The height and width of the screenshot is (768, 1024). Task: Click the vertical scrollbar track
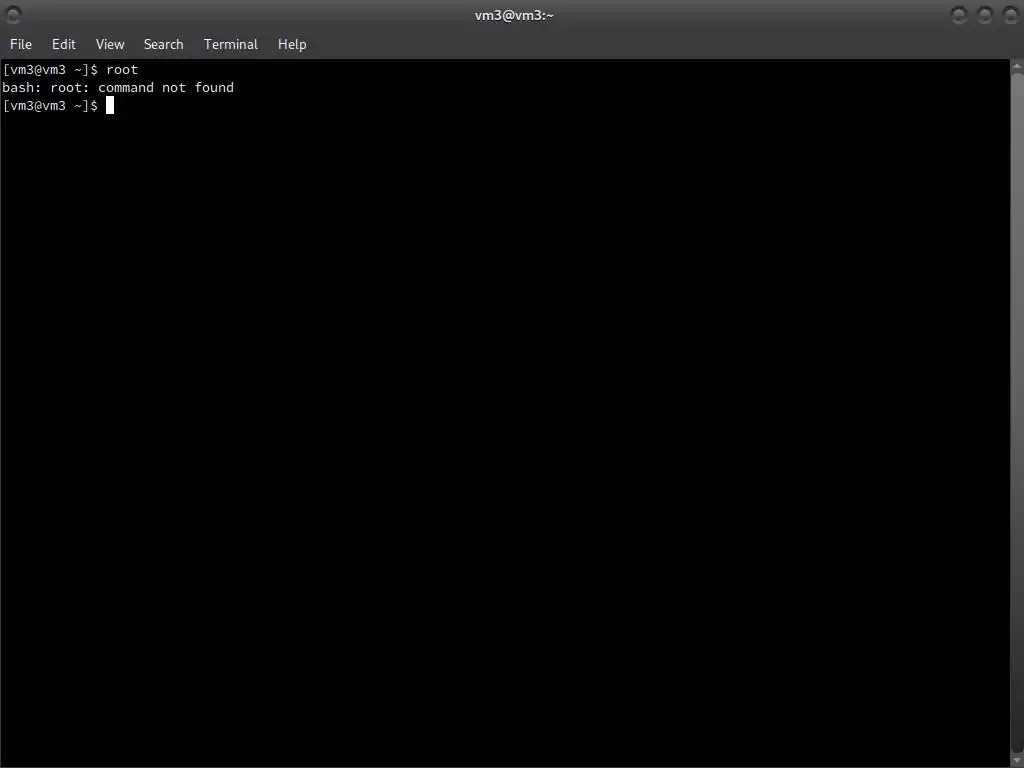pyautogui.click(x=1017, y=413)
